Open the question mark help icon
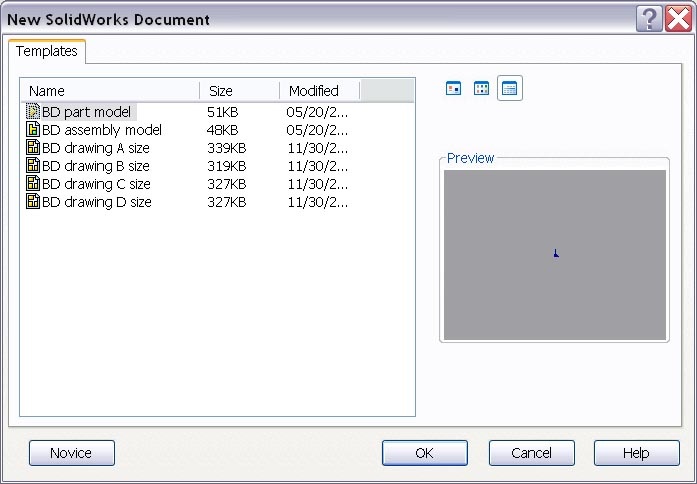Viewport: 697px width, 484px height. click(x=649, y=20)
